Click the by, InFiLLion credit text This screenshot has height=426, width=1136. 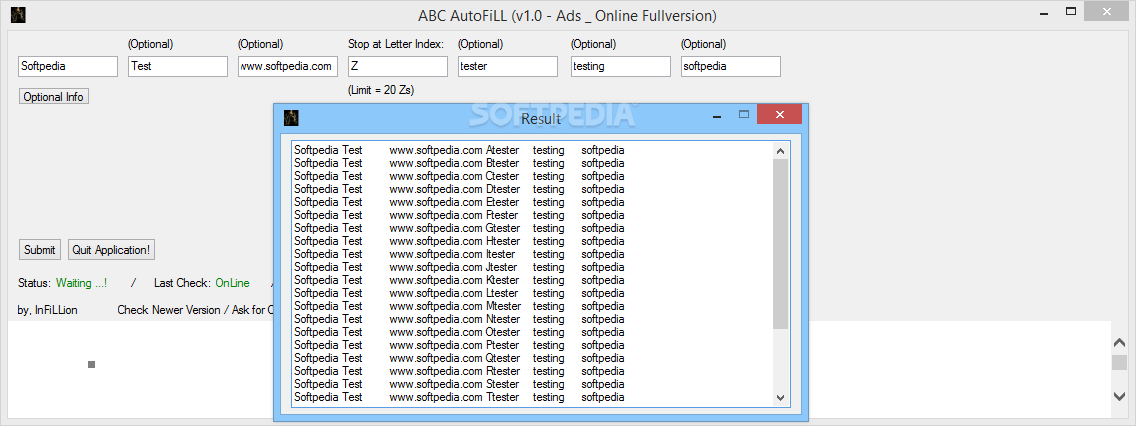(48, 309)
